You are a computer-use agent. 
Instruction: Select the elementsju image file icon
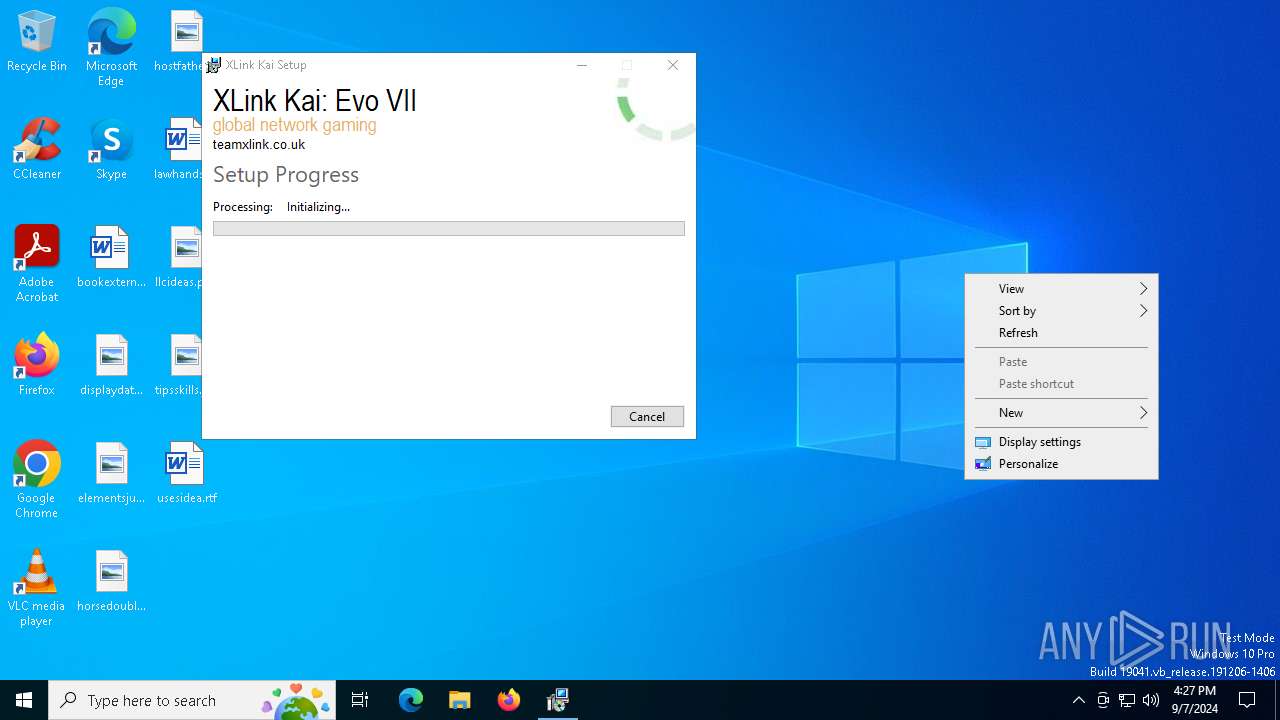(x=111, y=474)
